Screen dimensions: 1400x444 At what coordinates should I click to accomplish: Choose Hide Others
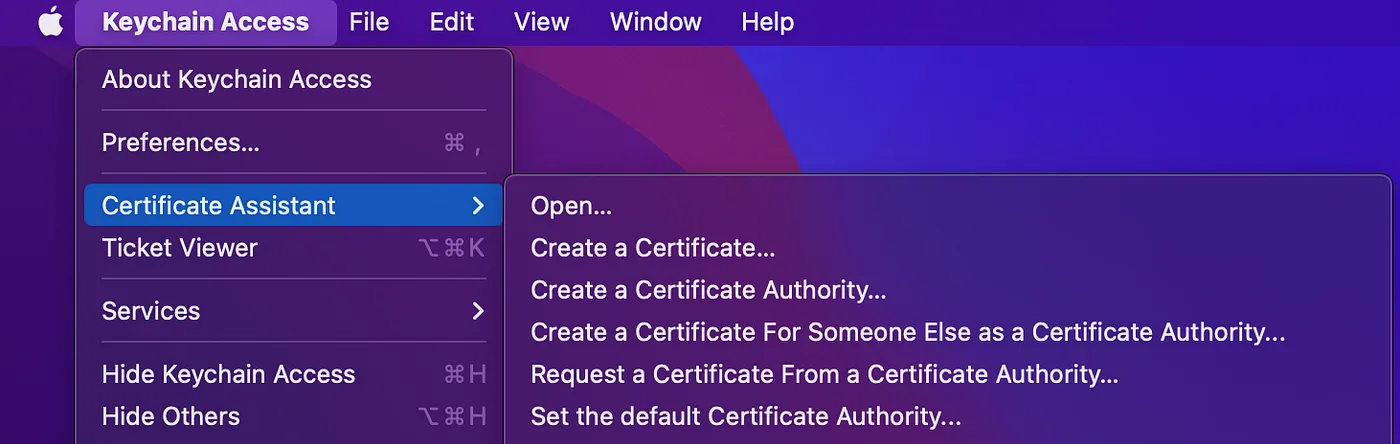pos(294,416)
